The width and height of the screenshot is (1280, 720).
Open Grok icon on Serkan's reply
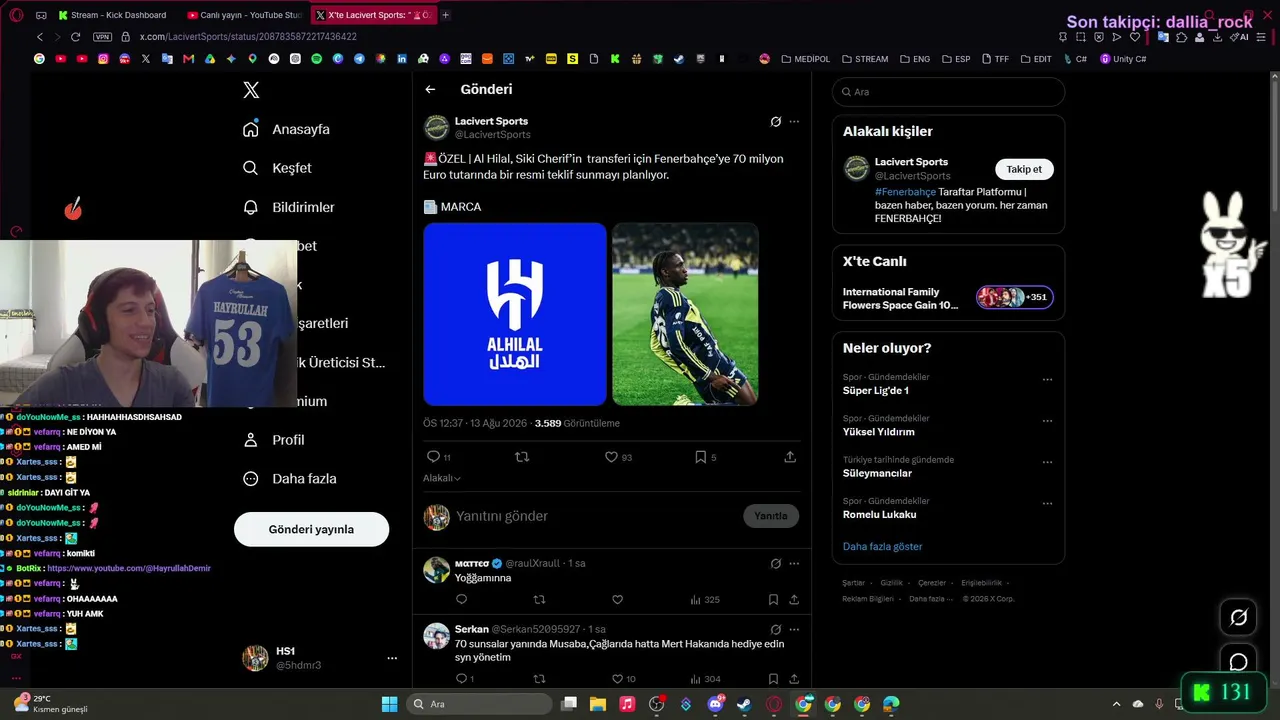[775, 630]
